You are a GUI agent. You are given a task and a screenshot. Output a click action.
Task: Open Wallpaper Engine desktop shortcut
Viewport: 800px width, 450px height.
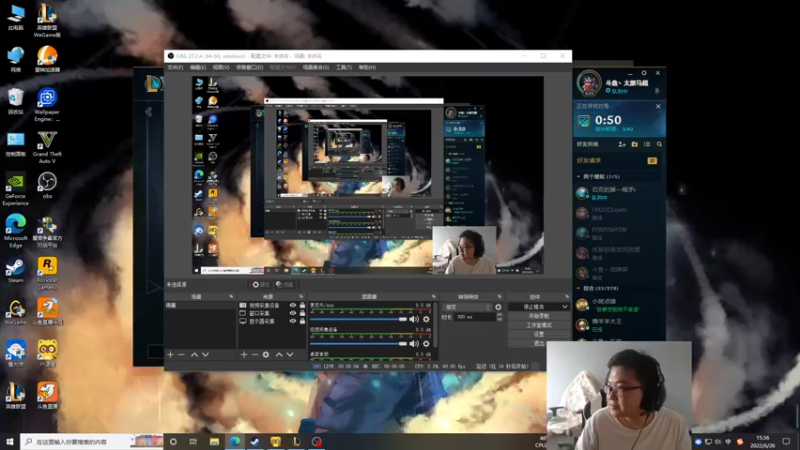(47, 105)
